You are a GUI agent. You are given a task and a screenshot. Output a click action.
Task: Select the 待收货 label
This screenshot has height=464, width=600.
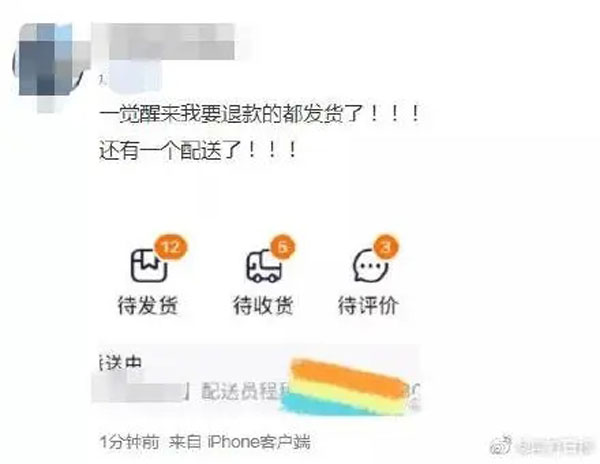[x=264, y=305]
